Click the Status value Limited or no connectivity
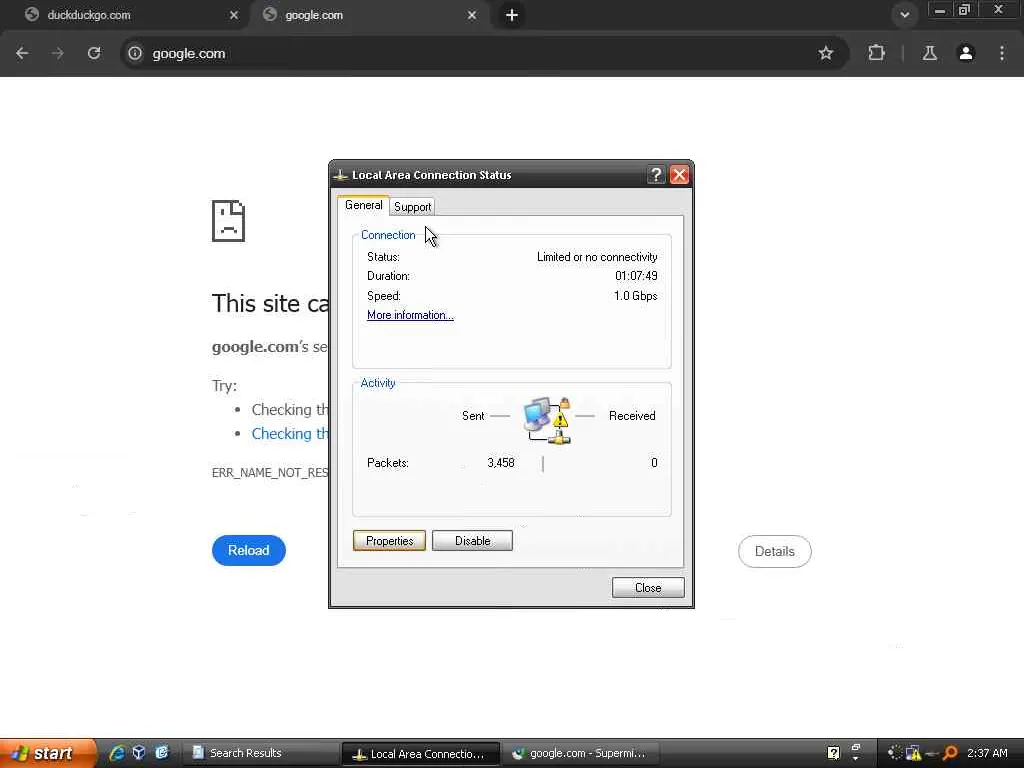 tap(597, 257)
